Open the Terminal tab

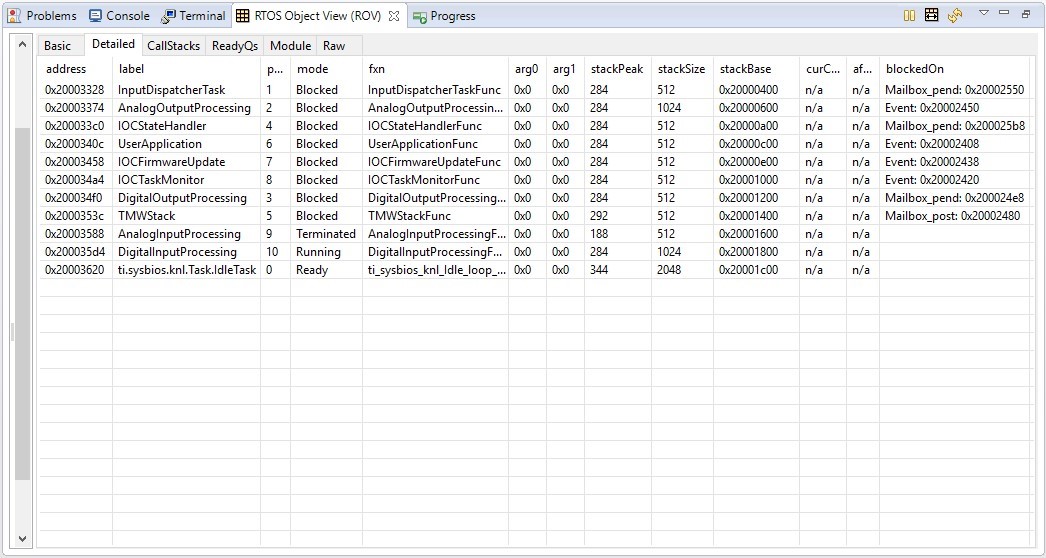pos(194,15)
